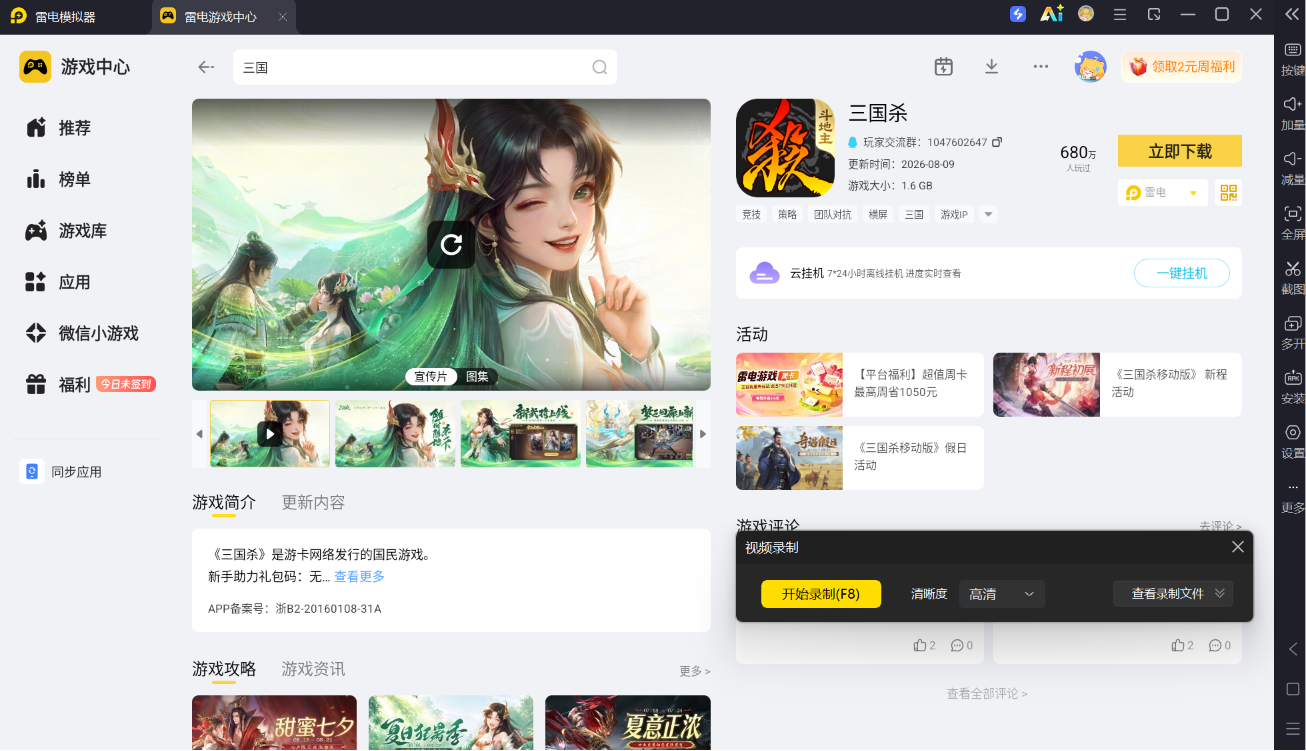
Task: Click the search field containing 三国
Action: [x=425, y=67]
